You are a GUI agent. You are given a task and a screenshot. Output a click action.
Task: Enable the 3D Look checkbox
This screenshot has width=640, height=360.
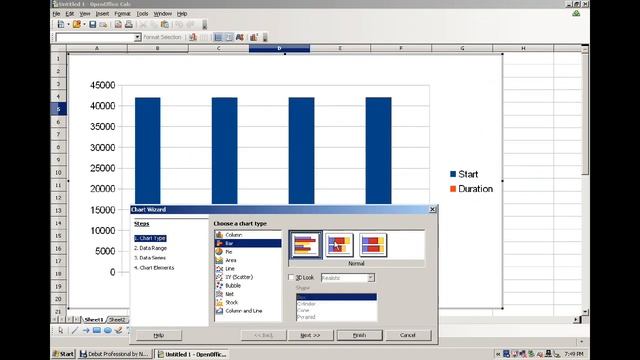point(291,278)
